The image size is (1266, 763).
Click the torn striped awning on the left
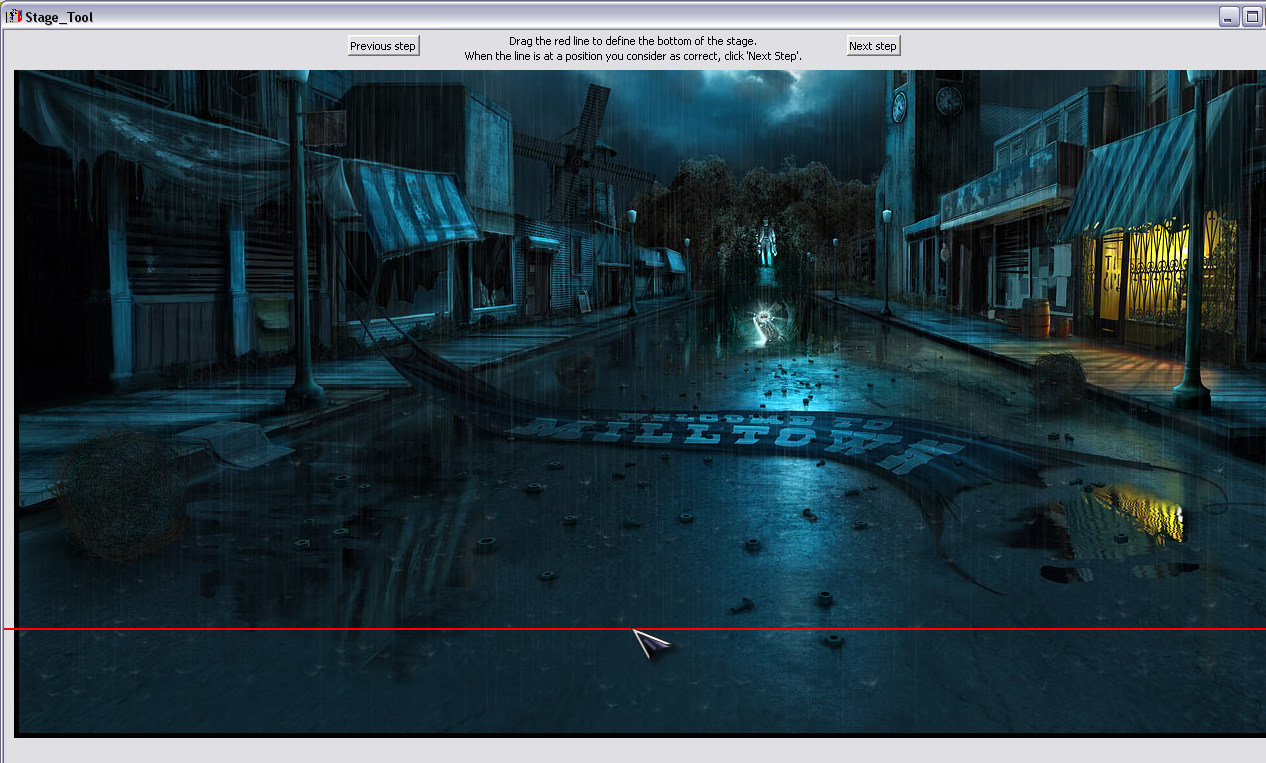pos(415,207)
